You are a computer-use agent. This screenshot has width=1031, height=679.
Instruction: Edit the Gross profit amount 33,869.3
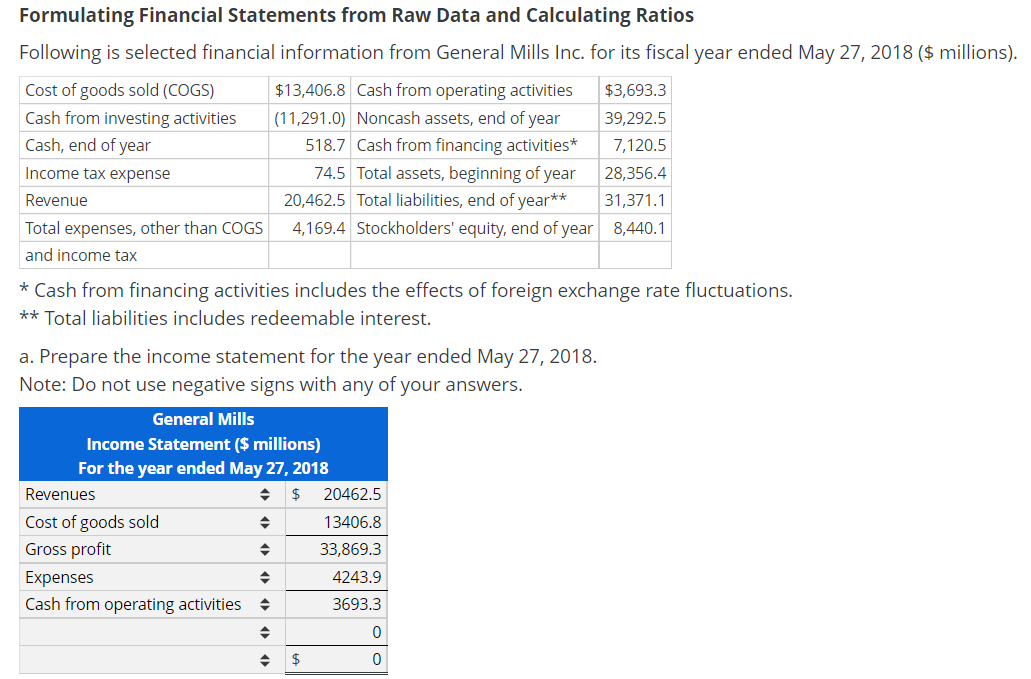click(336, 550)
